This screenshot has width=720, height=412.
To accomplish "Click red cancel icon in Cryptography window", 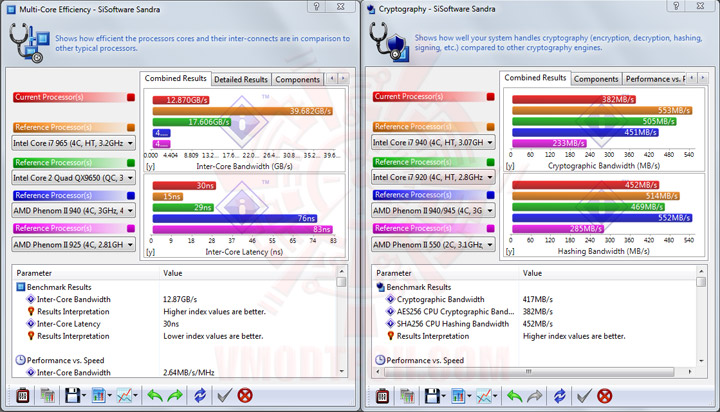I will click(605, 396).
